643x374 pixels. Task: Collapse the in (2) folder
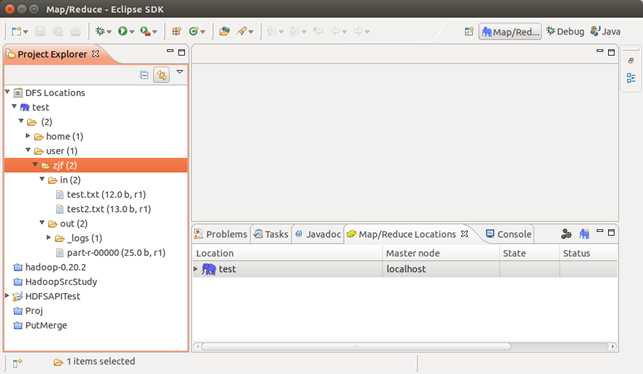click(x=42, y=179)
